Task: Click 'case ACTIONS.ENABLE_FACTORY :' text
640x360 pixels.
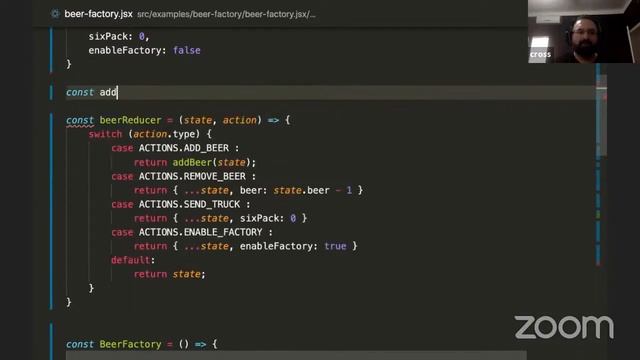Action: coord(192,232)
